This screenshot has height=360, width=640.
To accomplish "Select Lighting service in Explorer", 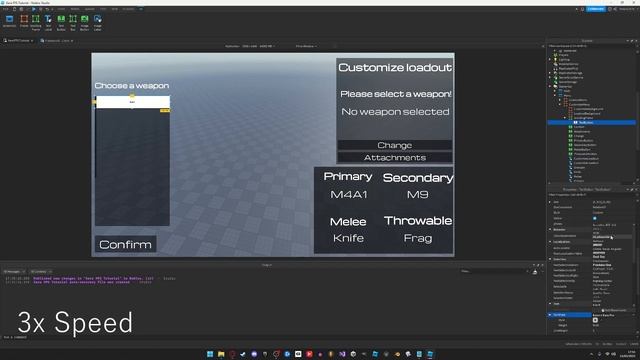I will pos(564,59).
